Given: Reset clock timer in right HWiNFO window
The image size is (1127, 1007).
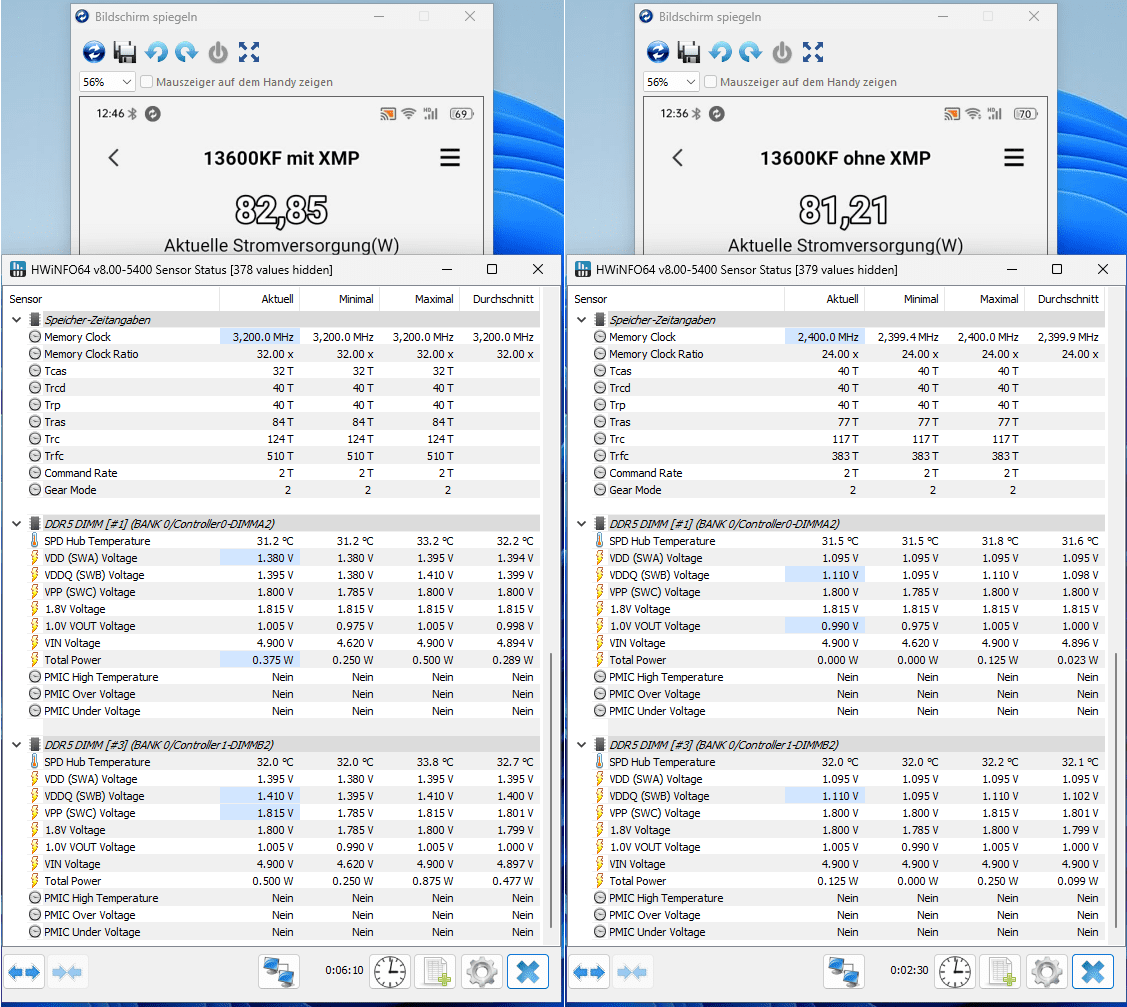Looking at the screenshot, I should [954, 972].
